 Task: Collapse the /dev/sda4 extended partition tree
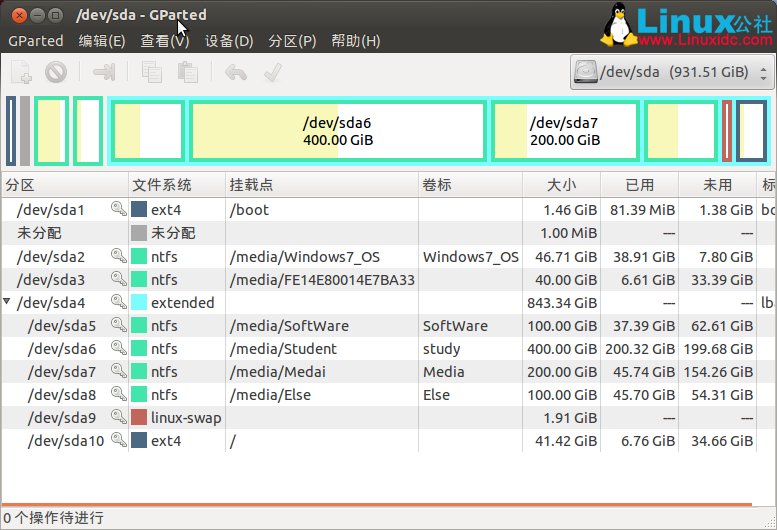coord(7,301)
